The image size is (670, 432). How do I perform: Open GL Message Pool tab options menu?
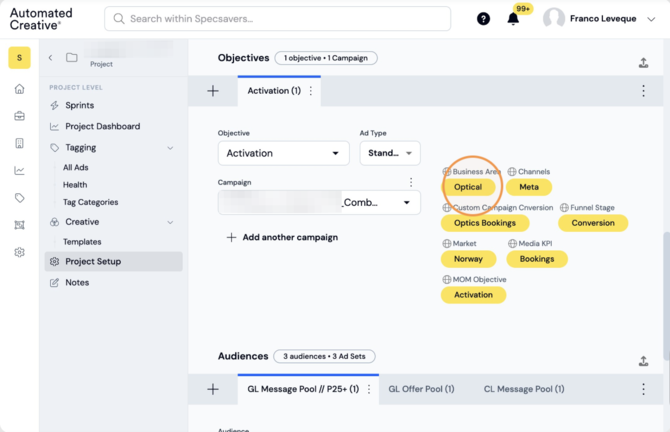[x=369, y=389]
